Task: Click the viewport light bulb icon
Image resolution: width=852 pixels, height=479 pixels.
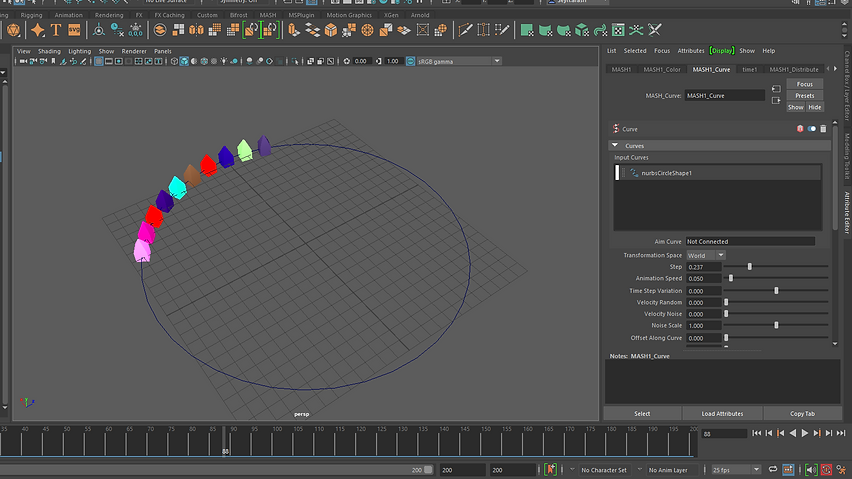Action: click(x=223, y=61)
